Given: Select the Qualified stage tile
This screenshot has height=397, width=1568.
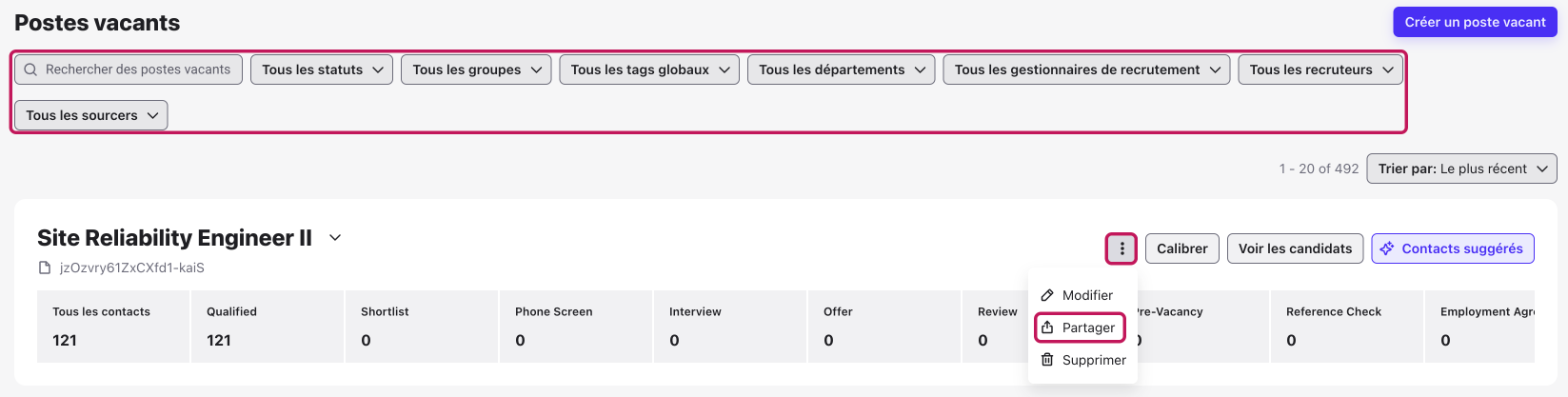Looking at the screenshot, I should click(x=267, y=326).
